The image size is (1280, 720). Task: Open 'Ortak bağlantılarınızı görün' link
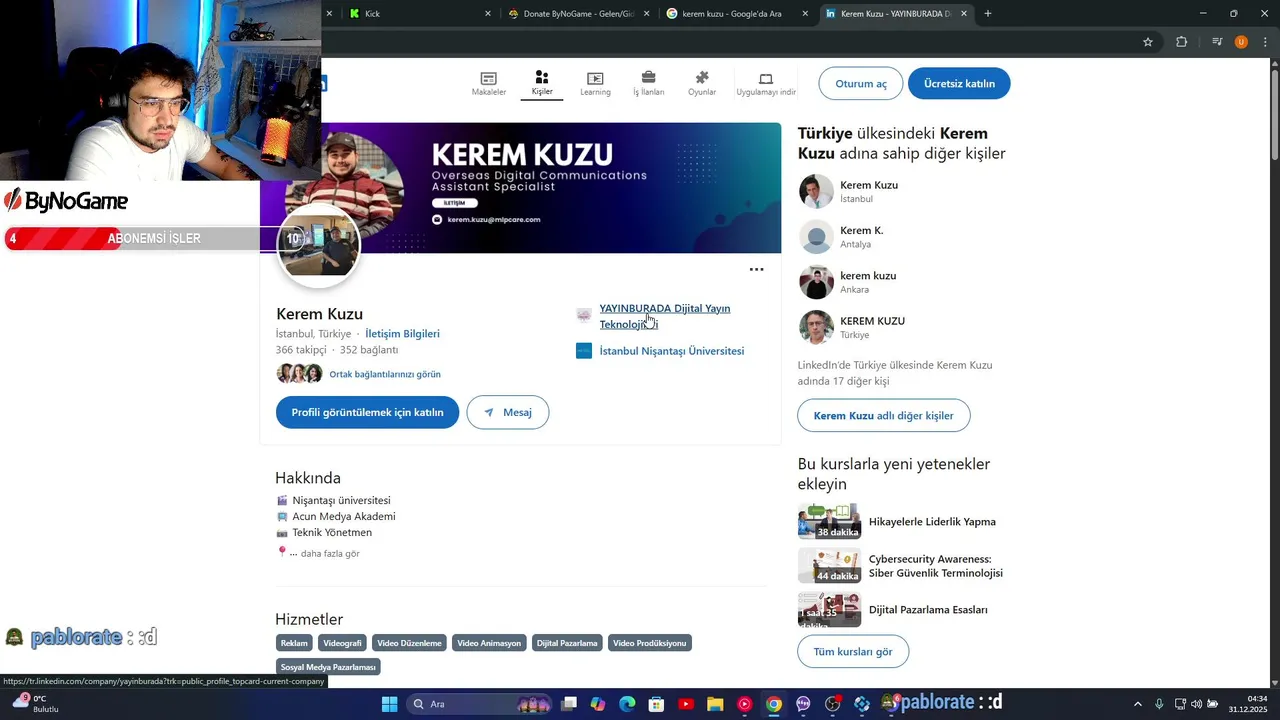(x=385, y=374)
